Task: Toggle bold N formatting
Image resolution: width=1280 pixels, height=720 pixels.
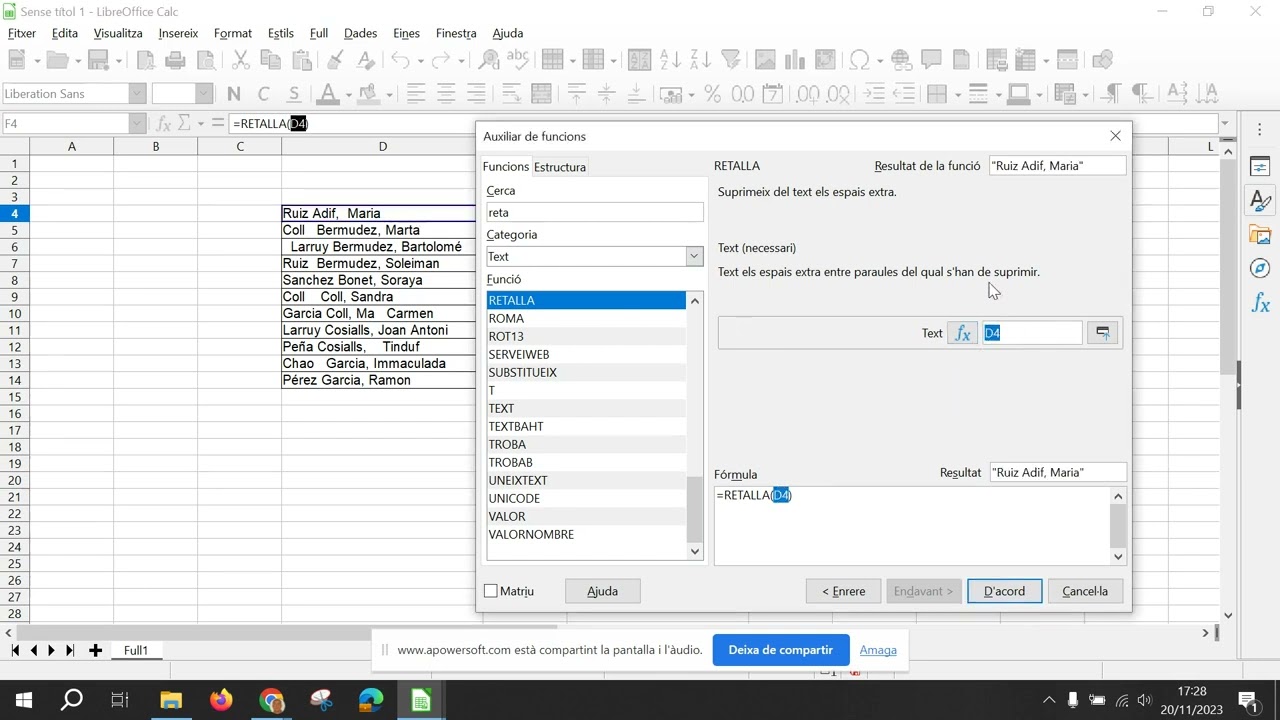Action: [x=234, y=94]
